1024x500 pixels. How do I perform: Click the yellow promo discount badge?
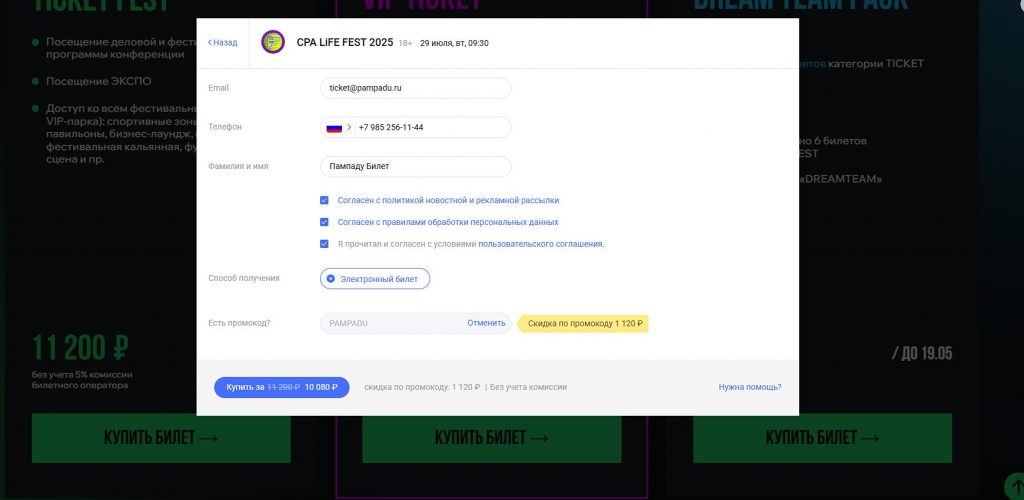tap(583, 323)
